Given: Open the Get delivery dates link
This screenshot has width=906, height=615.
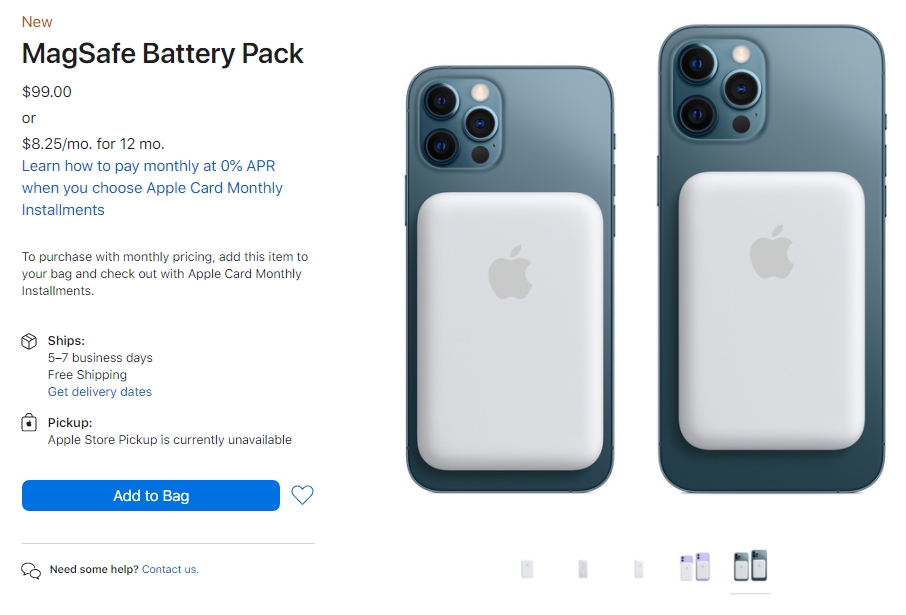Looking at the screenshot, I should pos(100,392).
